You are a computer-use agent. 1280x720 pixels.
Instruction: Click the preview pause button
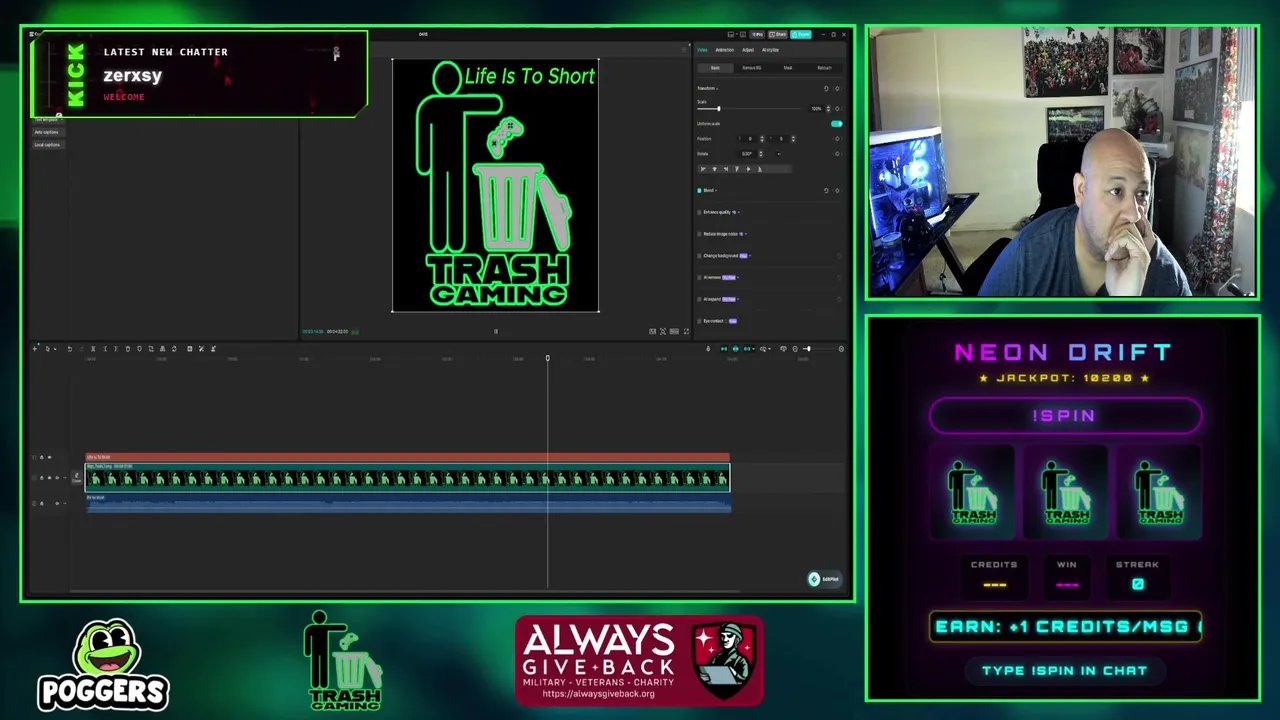tap(495, 332)
